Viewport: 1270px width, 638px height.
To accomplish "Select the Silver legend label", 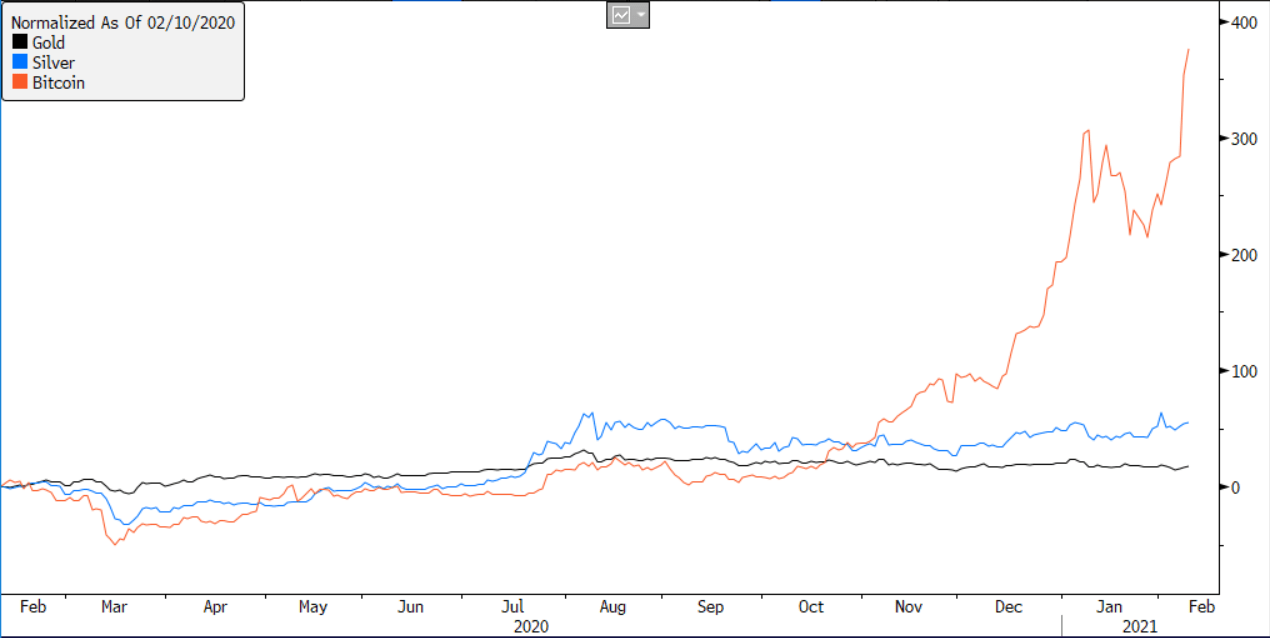I will tap(53, 63).
